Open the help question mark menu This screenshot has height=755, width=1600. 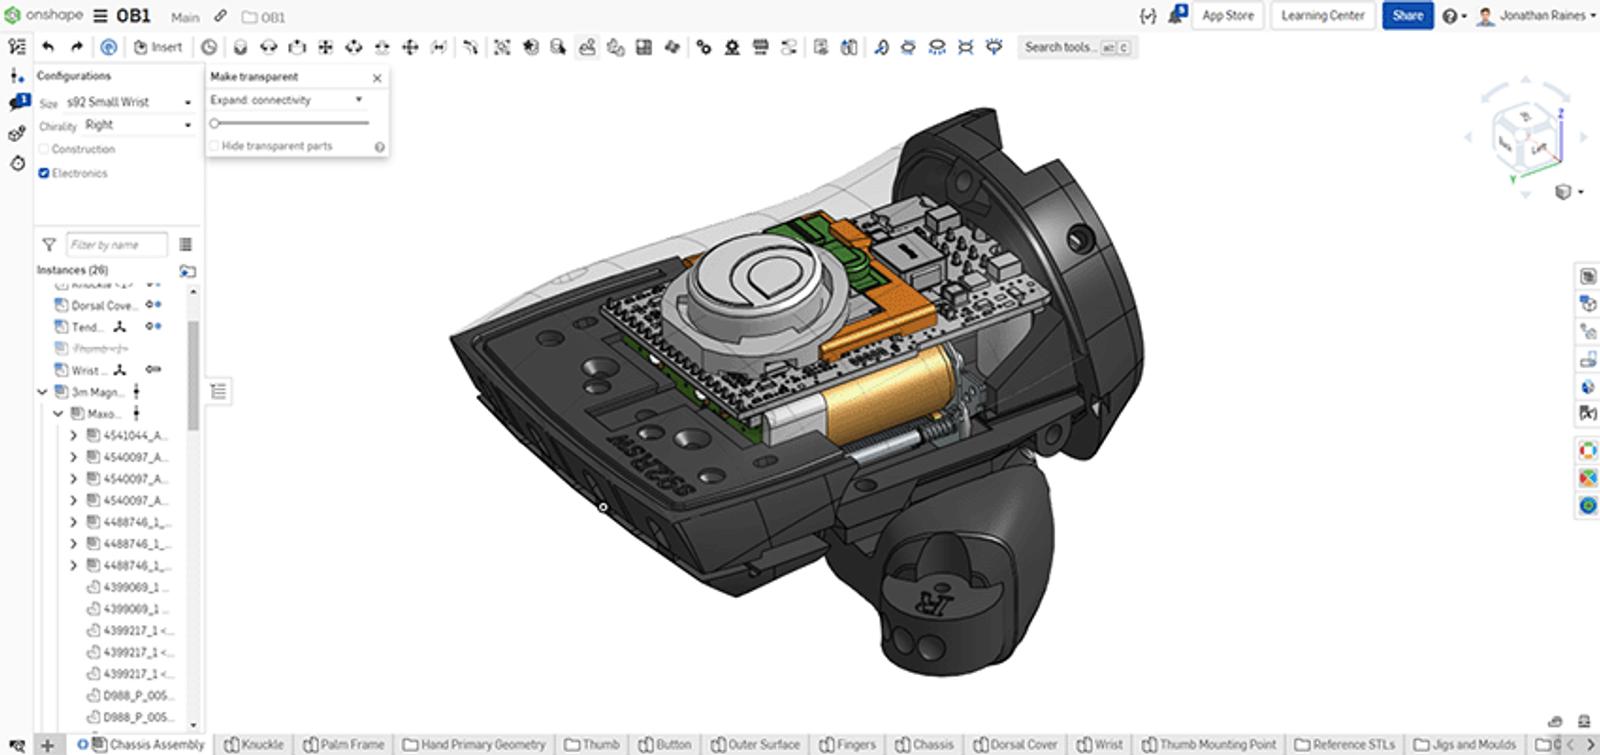(x=1449, y=16)
